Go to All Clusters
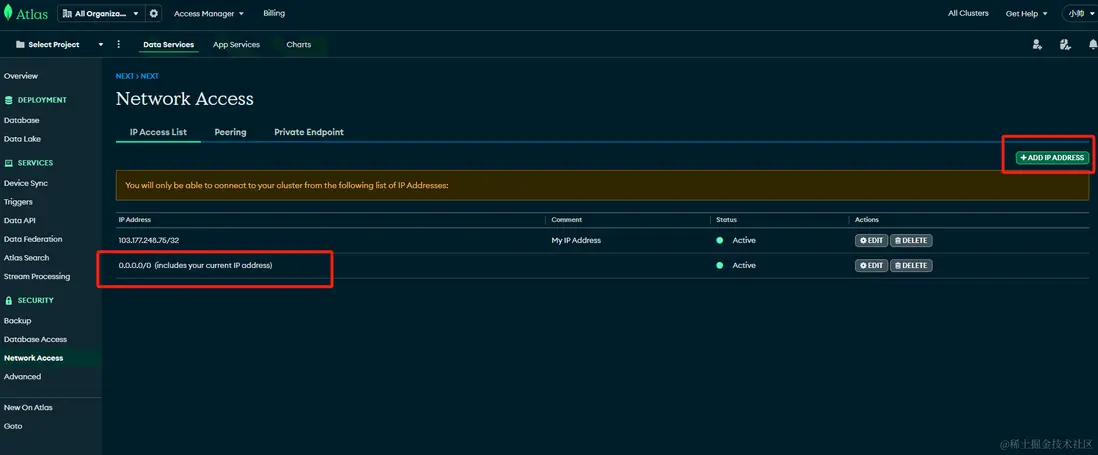This screenshot has width=1098, height=455. tap(968, 13)
